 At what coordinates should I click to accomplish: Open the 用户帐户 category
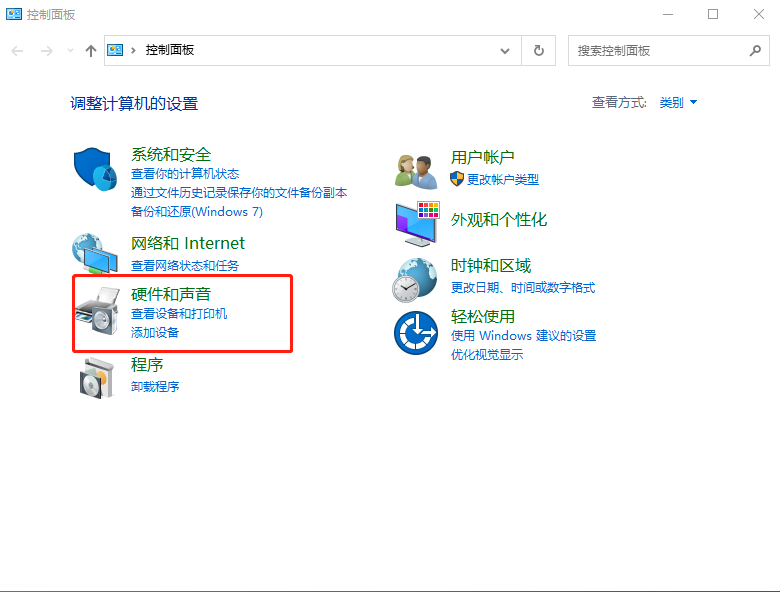point(483,157)
